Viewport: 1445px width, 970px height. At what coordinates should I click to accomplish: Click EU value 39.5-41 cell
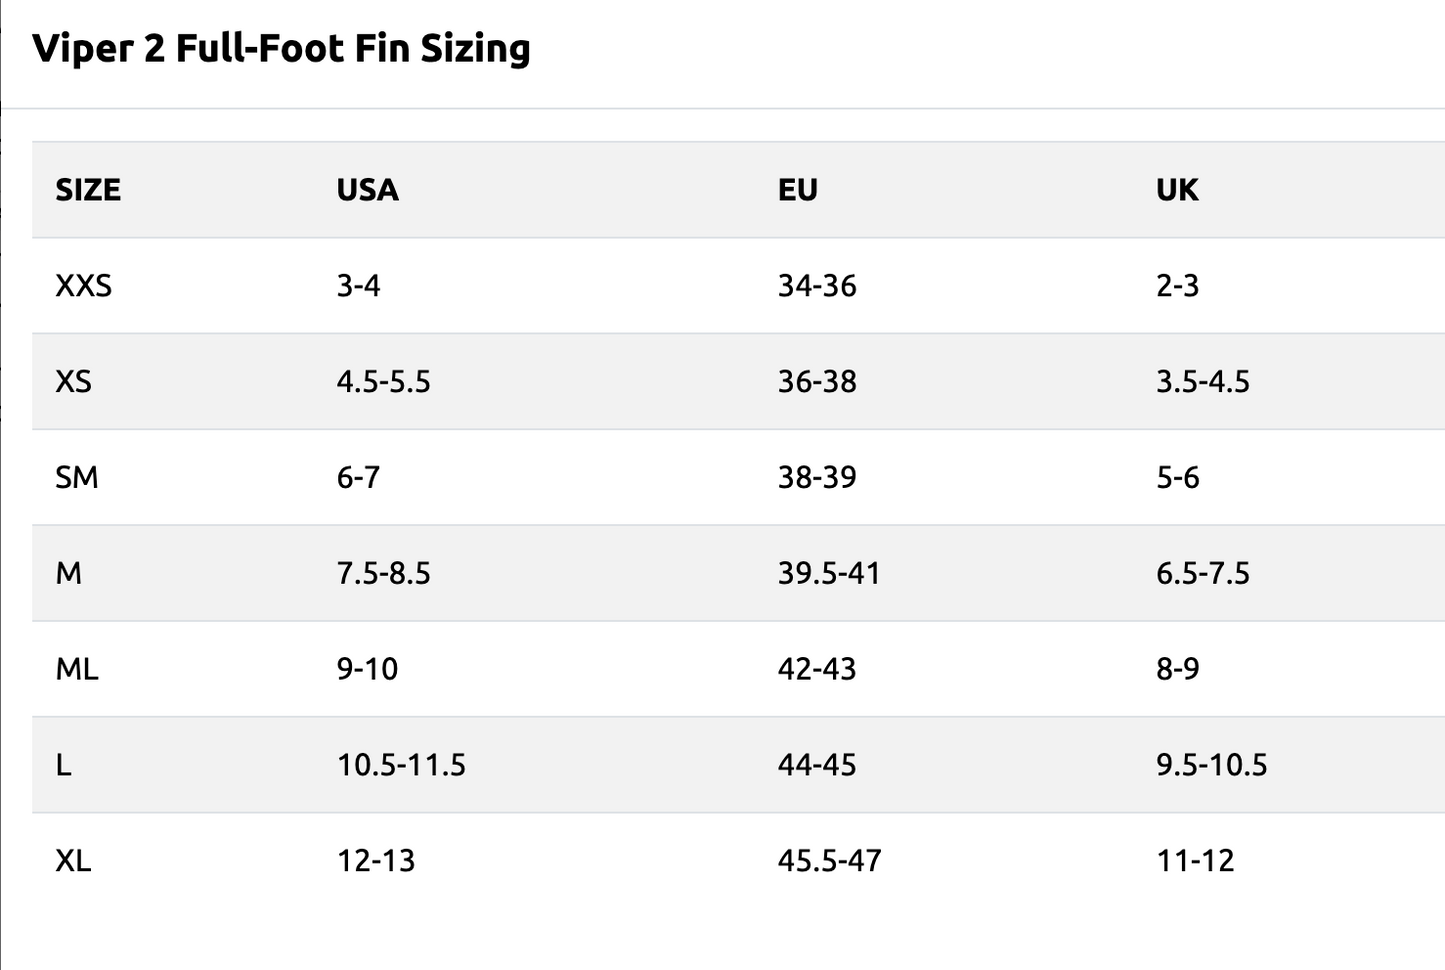pos(829,574)
